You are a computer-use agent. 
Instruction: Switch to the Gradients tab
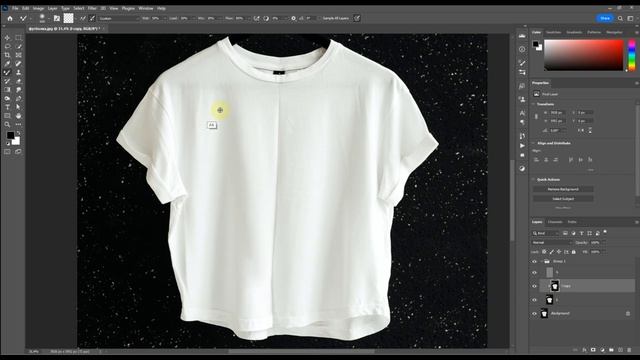click(574, 32)
